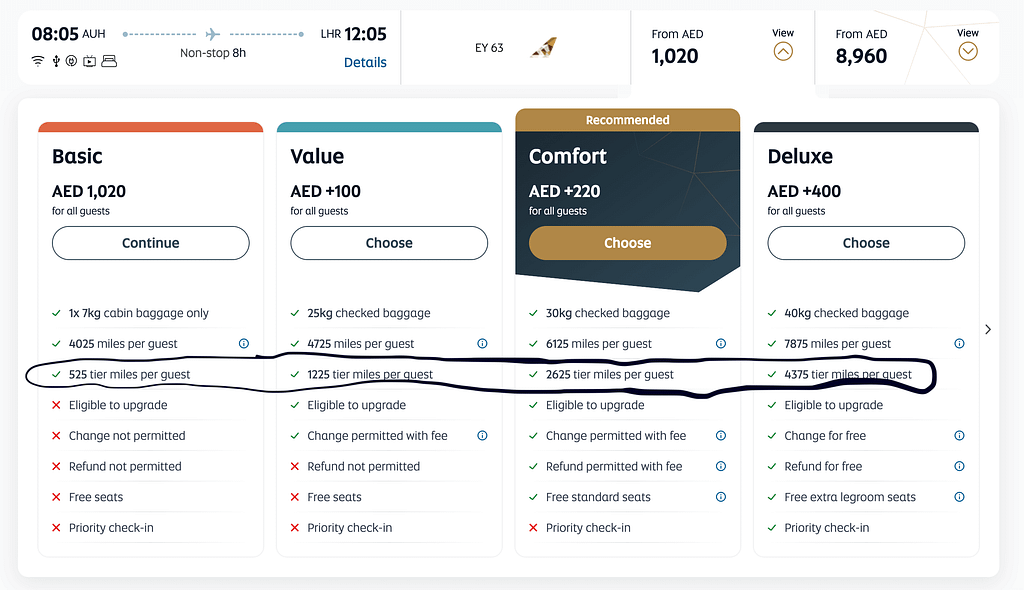
Task: Click the rightmost amenity icon under 08:05
Action: [x=108, y=60]
